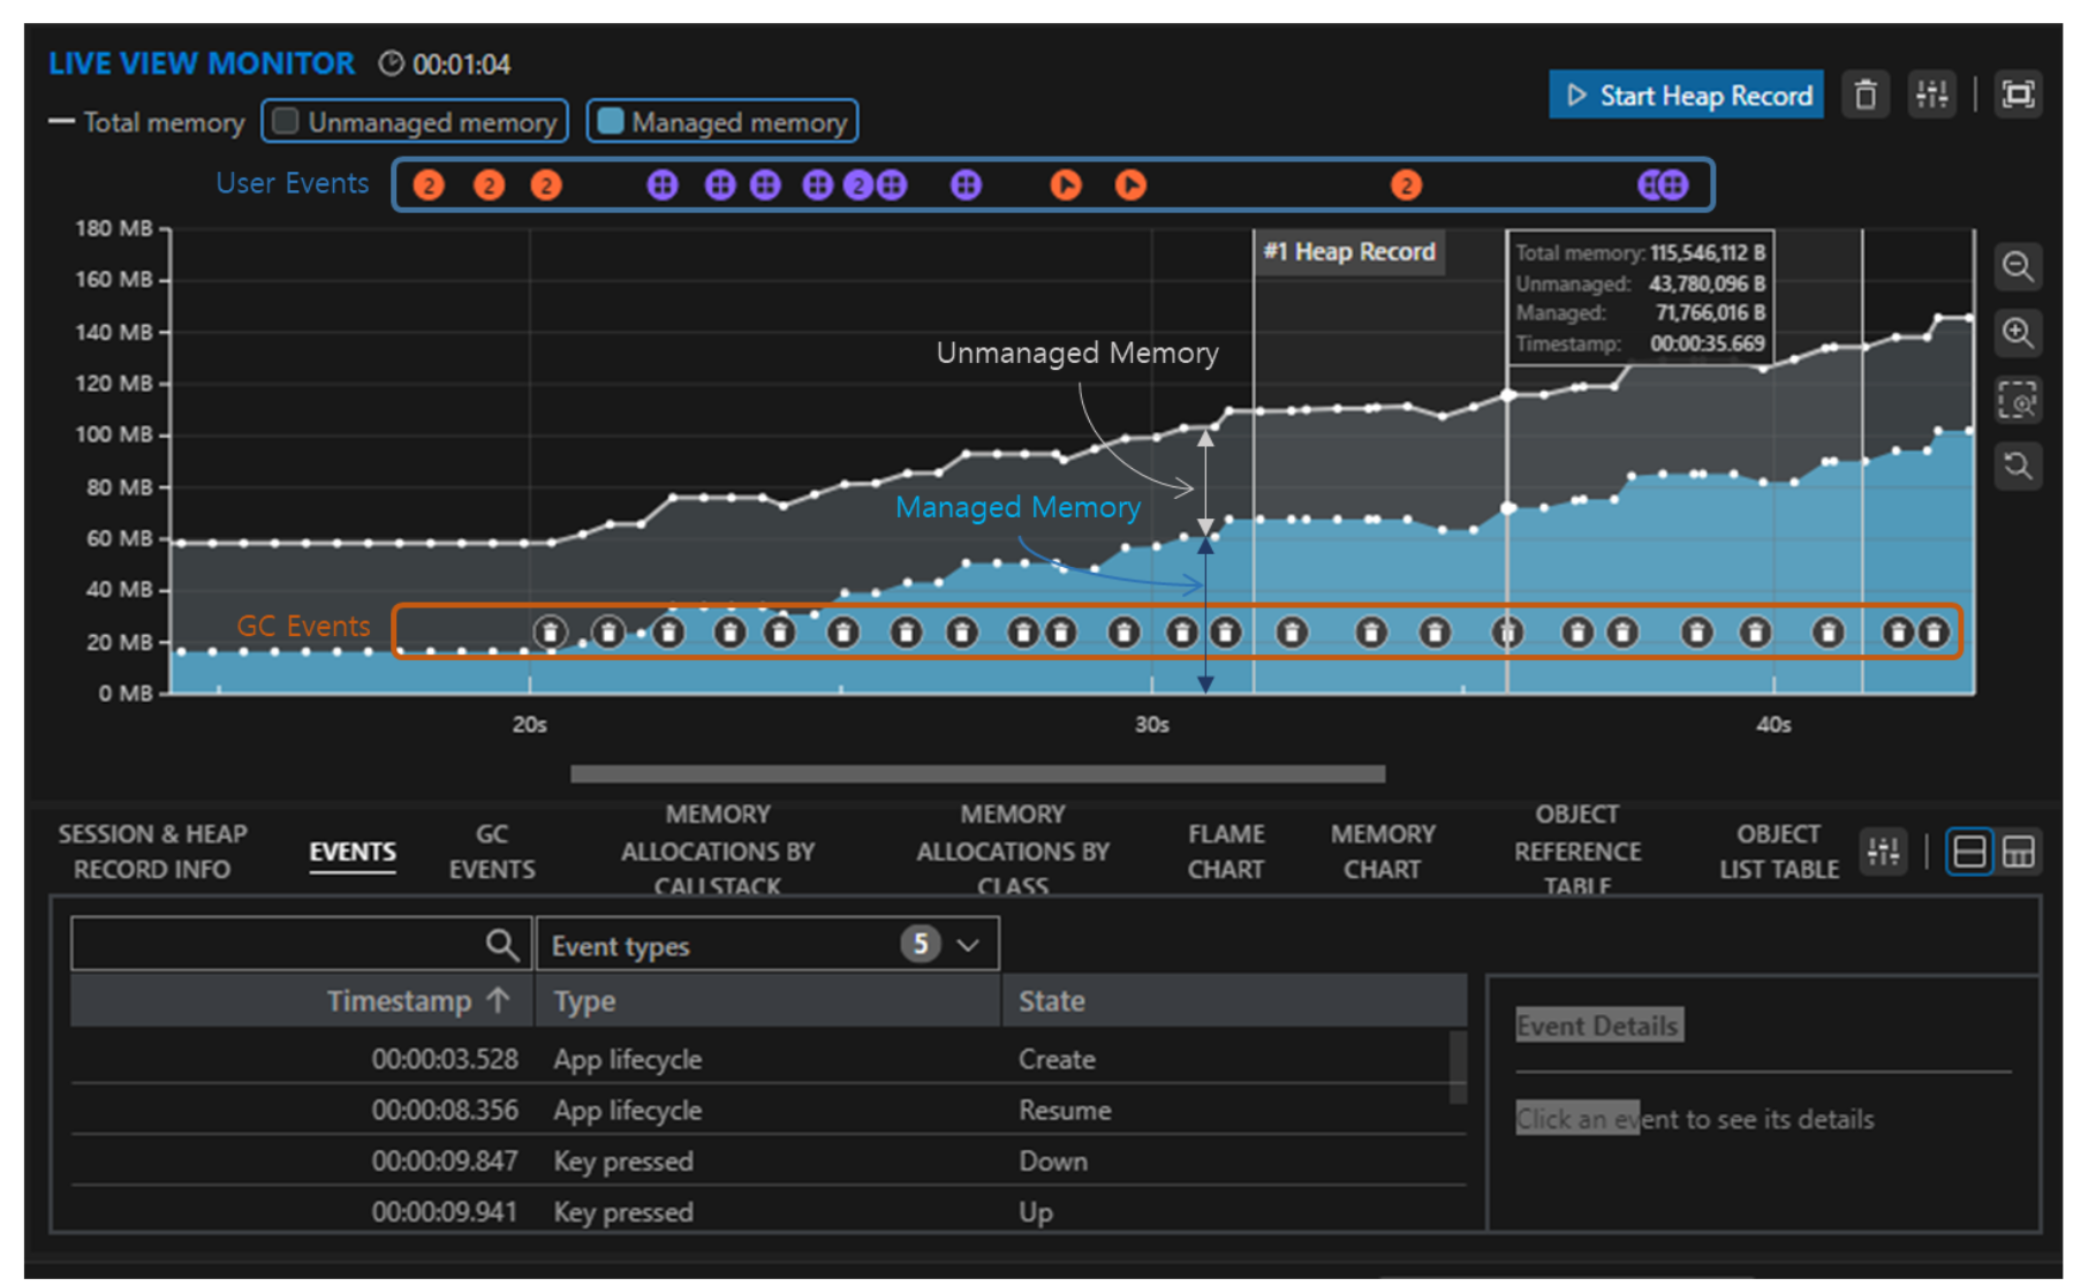
Task: Click the fullscreen expand icon
Action: [2018, 95]
